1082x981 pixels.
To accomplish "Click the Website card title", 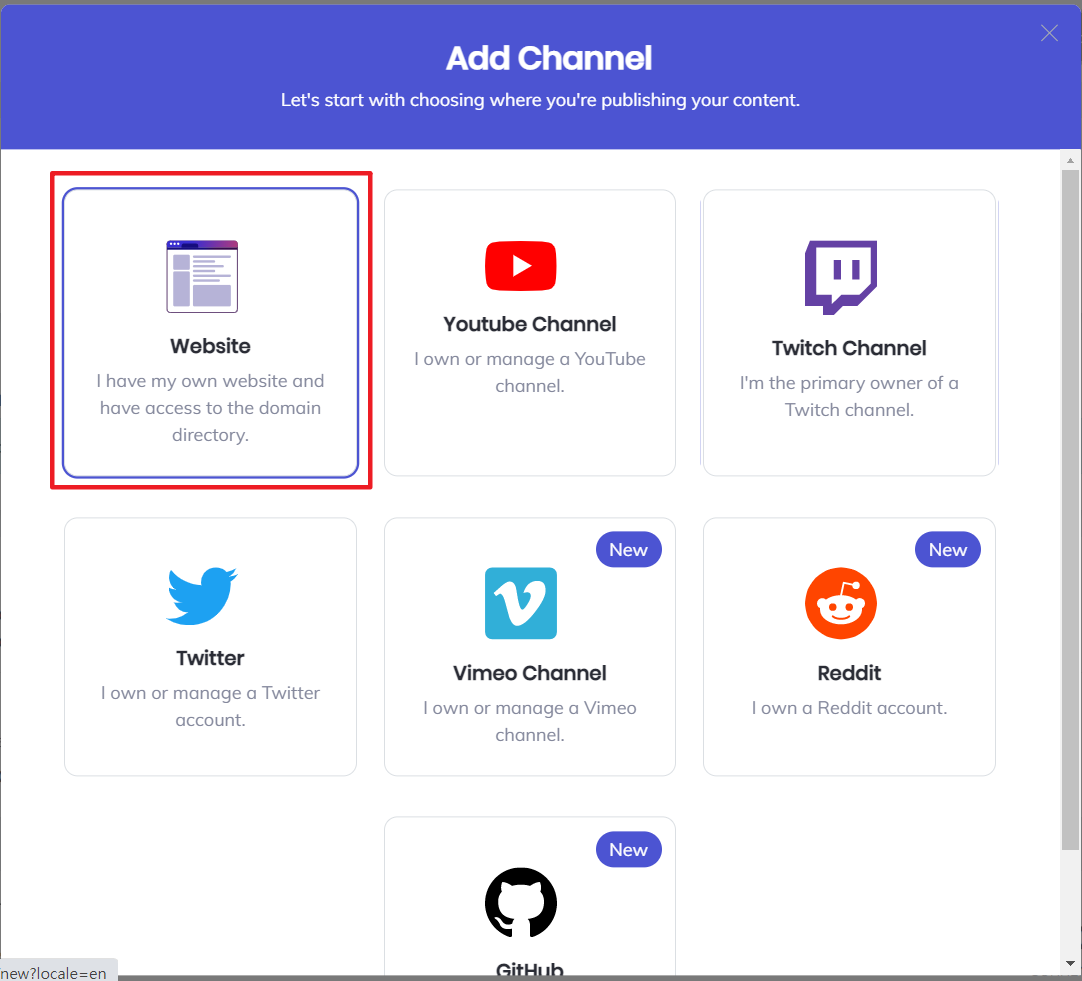I will coord(210,346).
